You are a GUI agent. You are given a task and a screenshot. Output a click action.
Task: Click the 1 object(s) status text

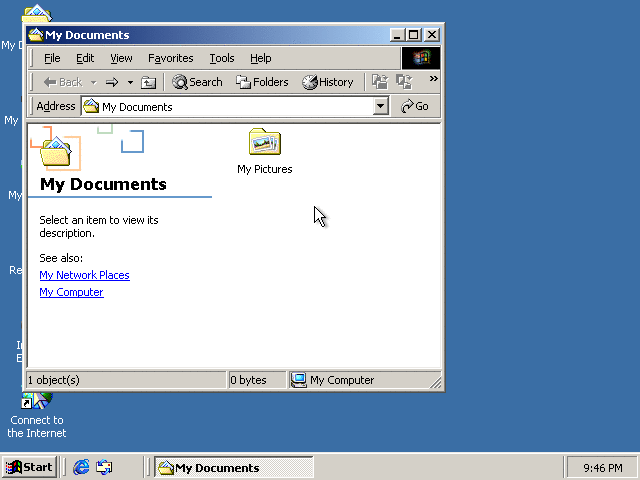click(x=53, y=380)
